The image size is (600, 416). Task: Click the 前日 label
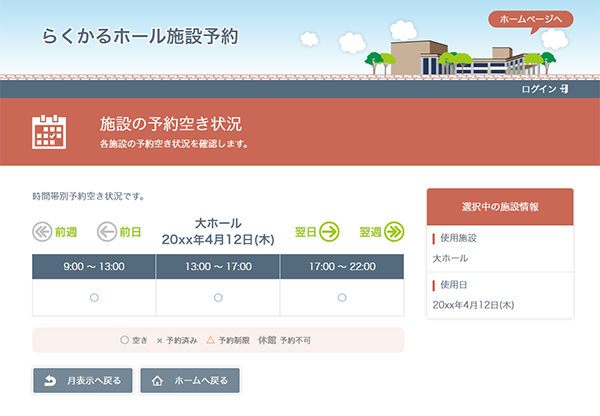(x=130, y=232)
